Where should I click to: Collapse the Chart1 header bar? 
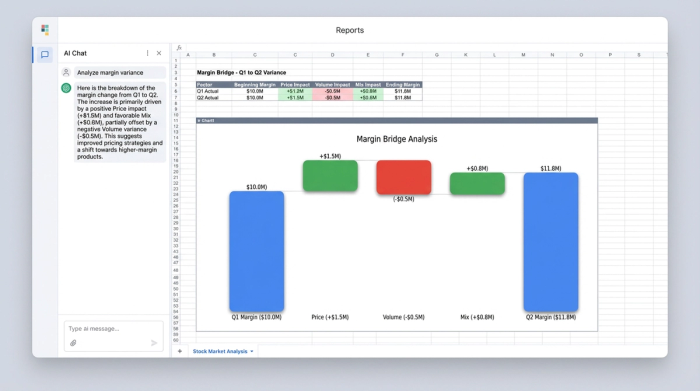pyautogui.click(x=397, y=121)
